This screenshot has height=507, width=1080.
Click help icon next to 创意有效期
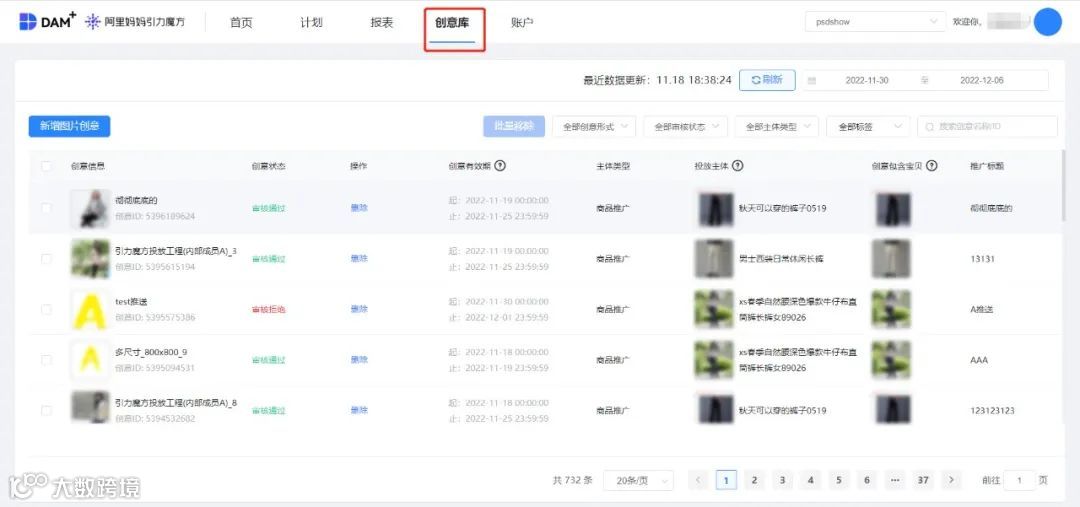(x=500, y=166)
